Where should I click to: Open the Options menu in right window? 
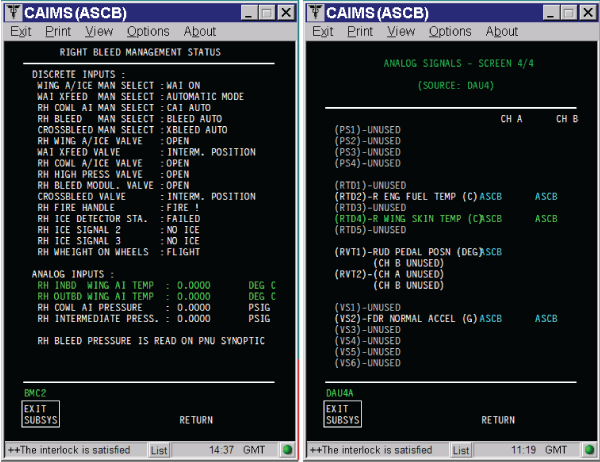(x=450, y=31)
